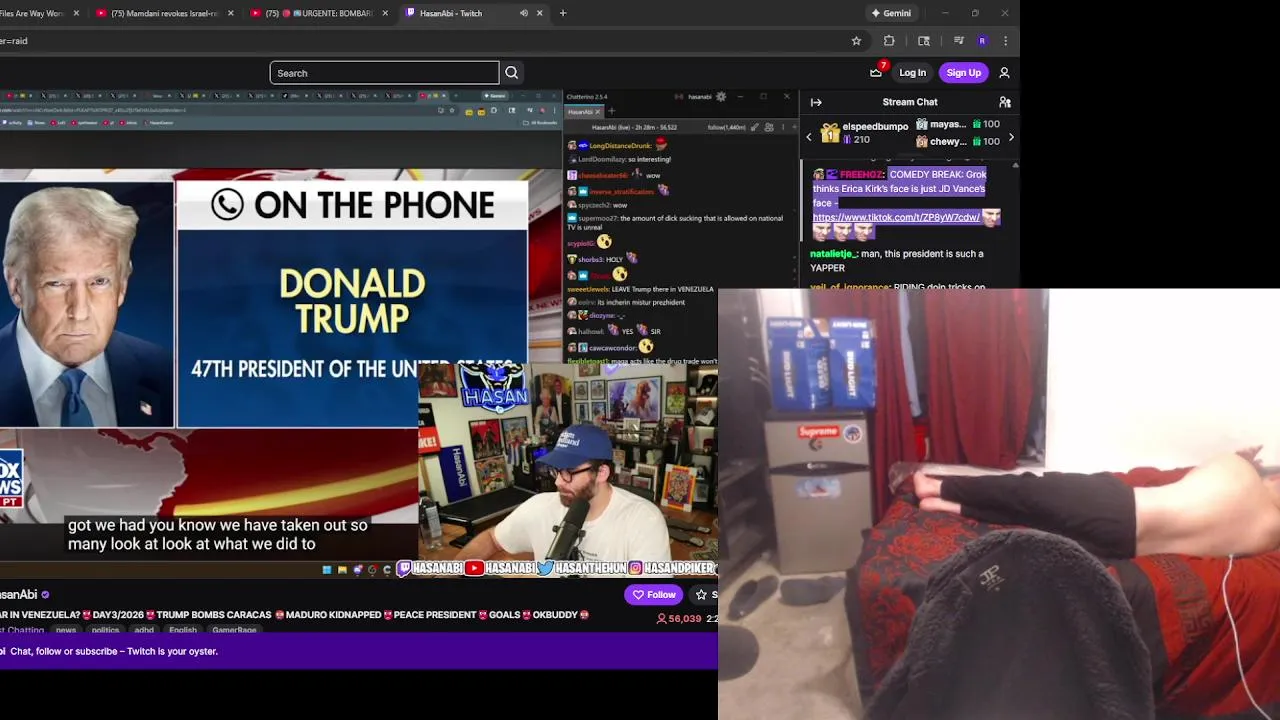1280x720 pixels.
Task: Click the address bar URL text
Action: coord(14,41)
